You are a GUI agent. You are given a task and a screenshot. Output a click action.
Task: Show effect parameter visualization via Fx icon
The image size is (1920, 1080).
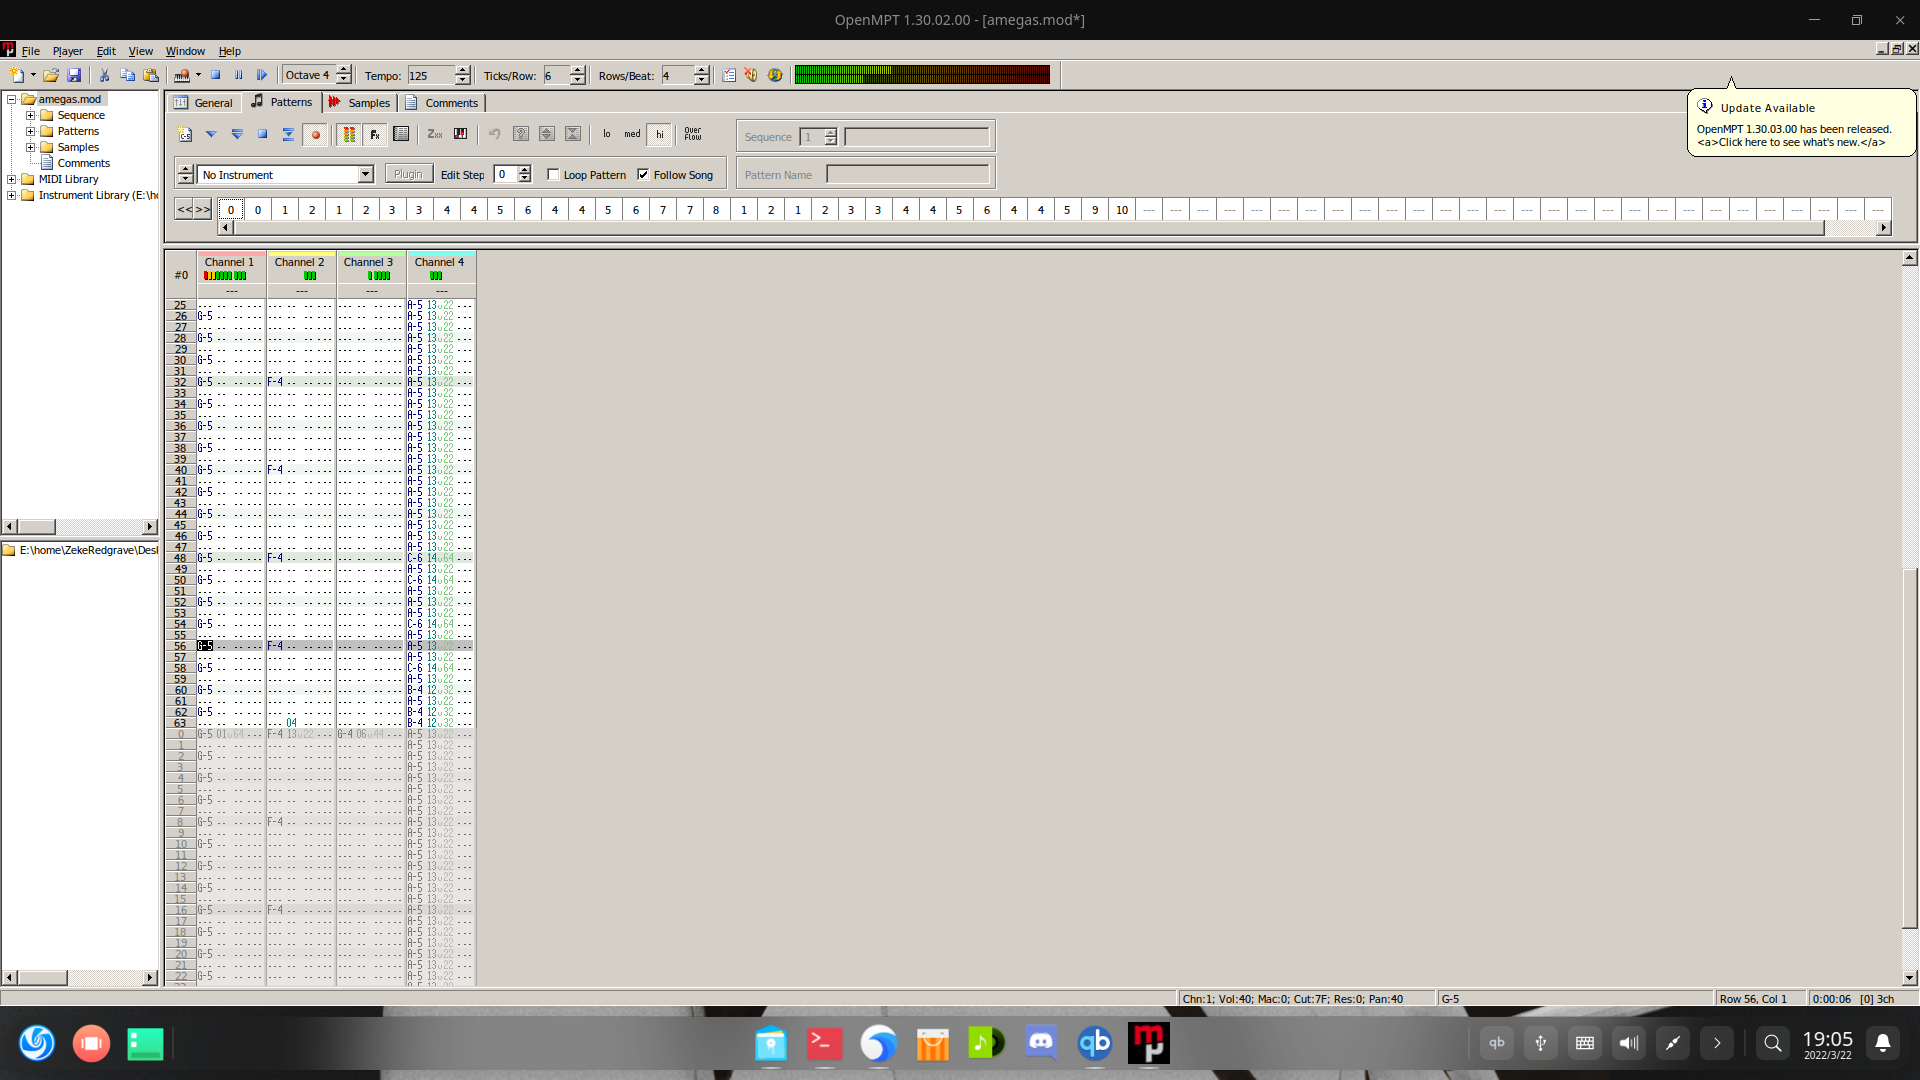tap(373, 134)
